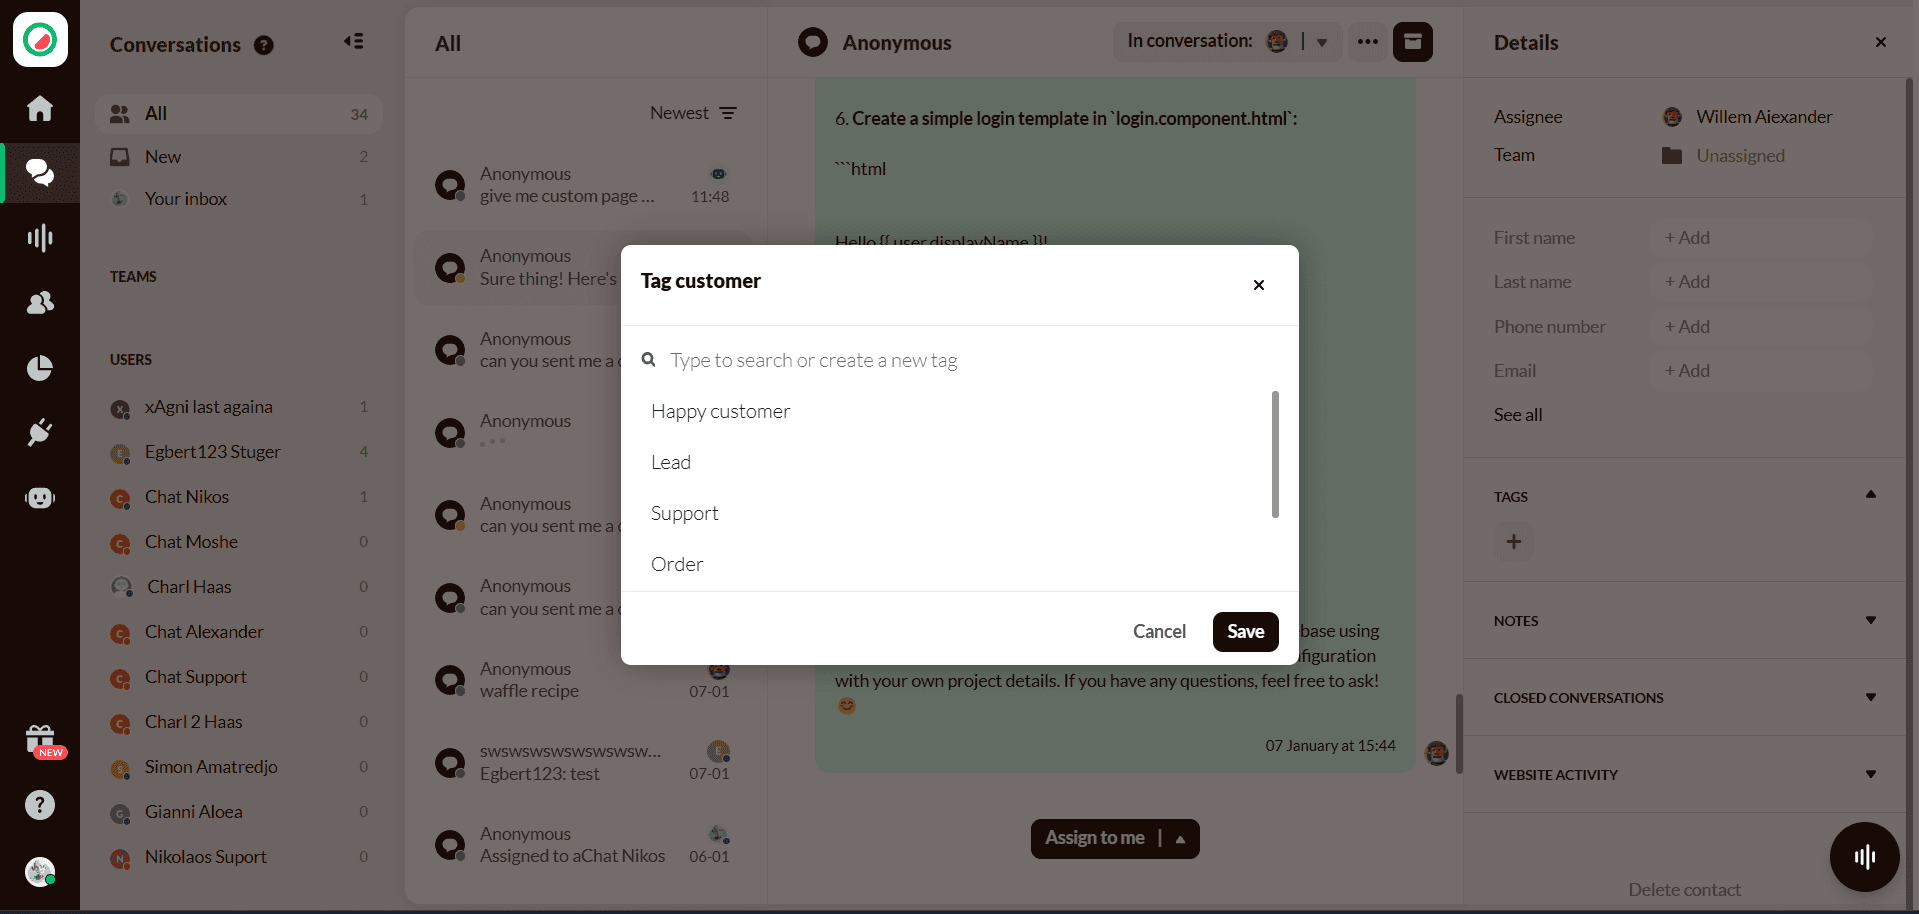Image resolution: width=1919 pixels, height=914 pixels.
Task: Cancel the Tag customer dialog
Action: click(1159, 632)
